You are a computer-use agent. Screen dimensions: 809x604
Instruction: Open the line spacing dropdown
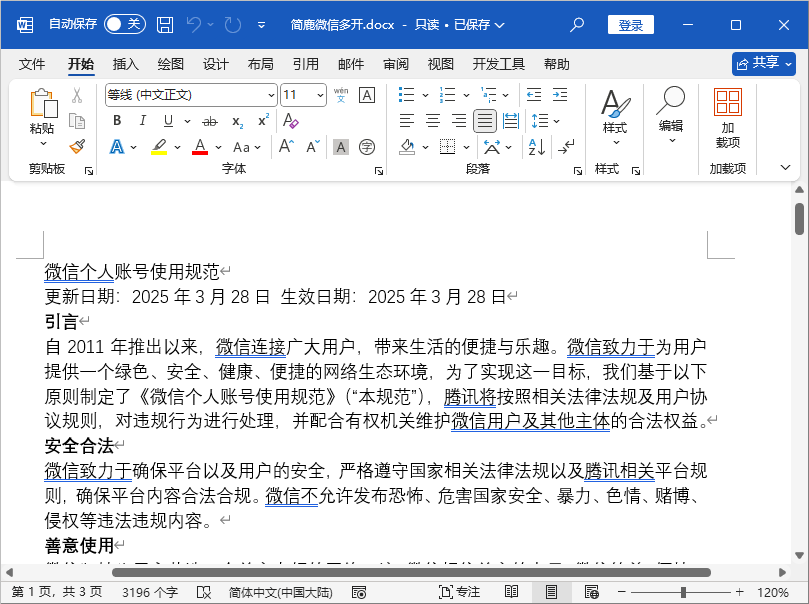coord(546,120)
